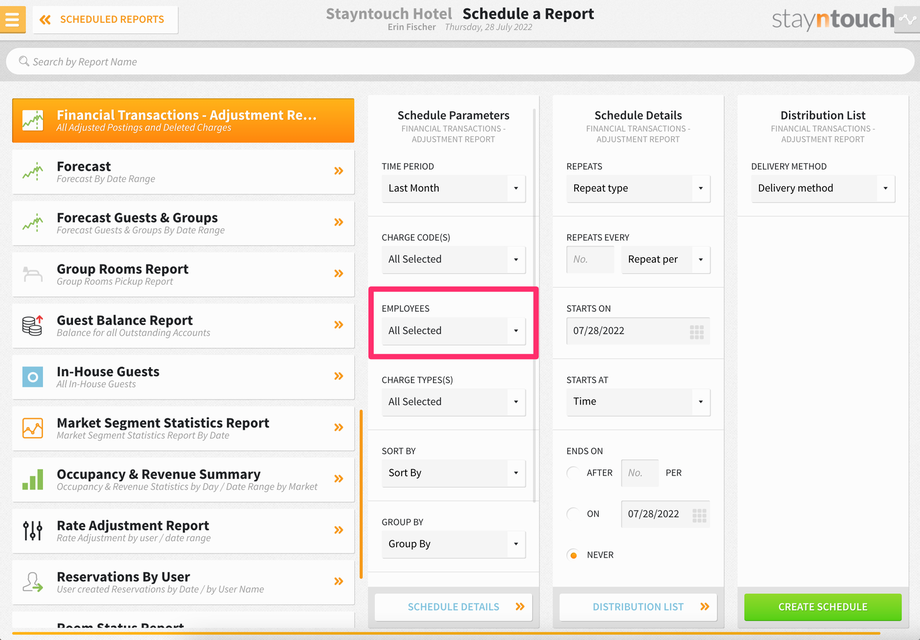The width and height of the screenshot is (920, 640).
Task: Open the Charge Code(s) dropdown
Action: click(454, 259)
